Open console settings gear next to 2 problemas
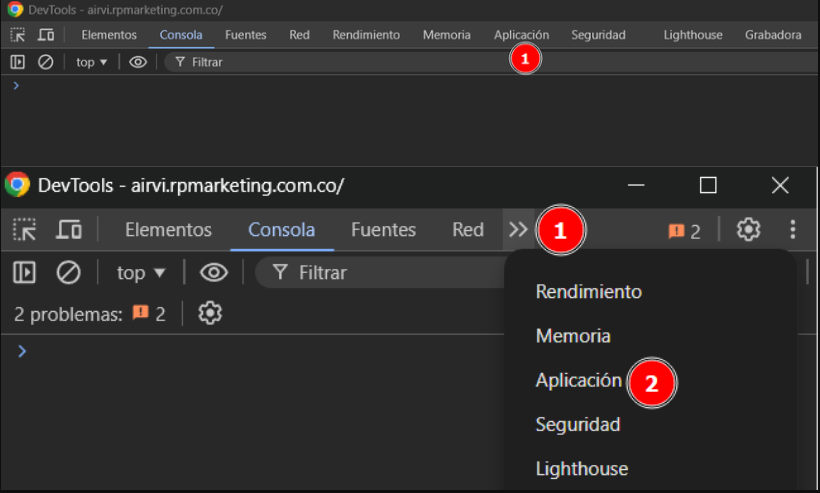 pos(209,314)
